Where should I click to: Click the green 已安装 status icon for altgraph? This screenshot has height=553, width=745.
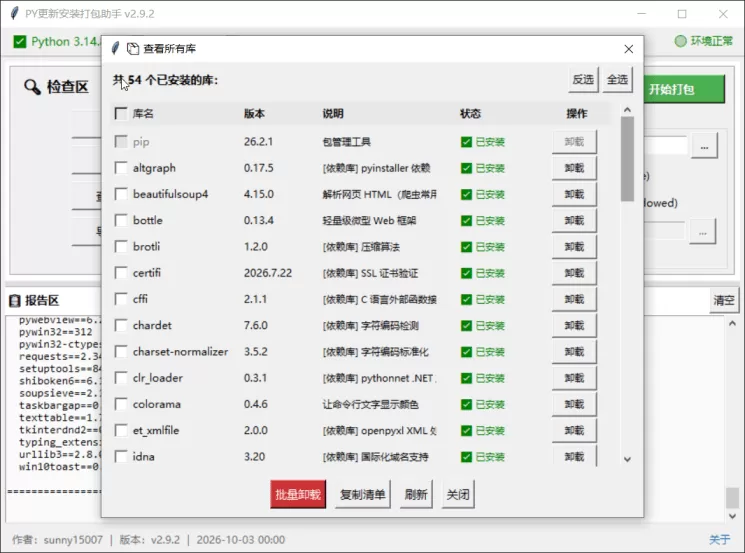click(x=467, y=168)
